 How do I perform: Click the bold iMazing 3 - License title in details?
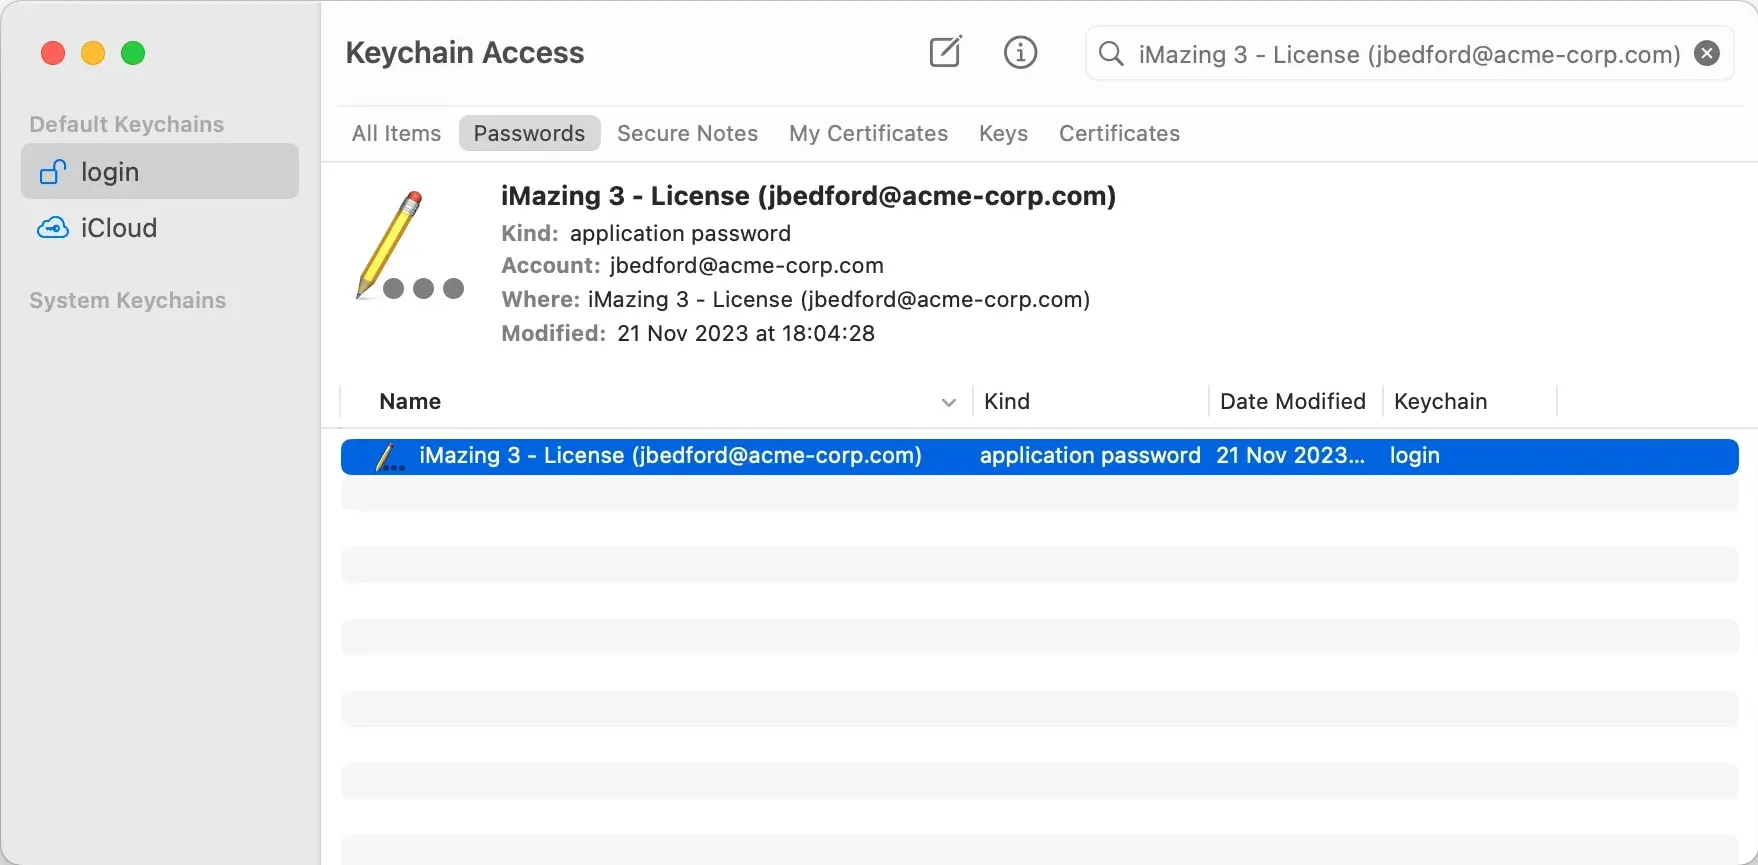(808, 196)
